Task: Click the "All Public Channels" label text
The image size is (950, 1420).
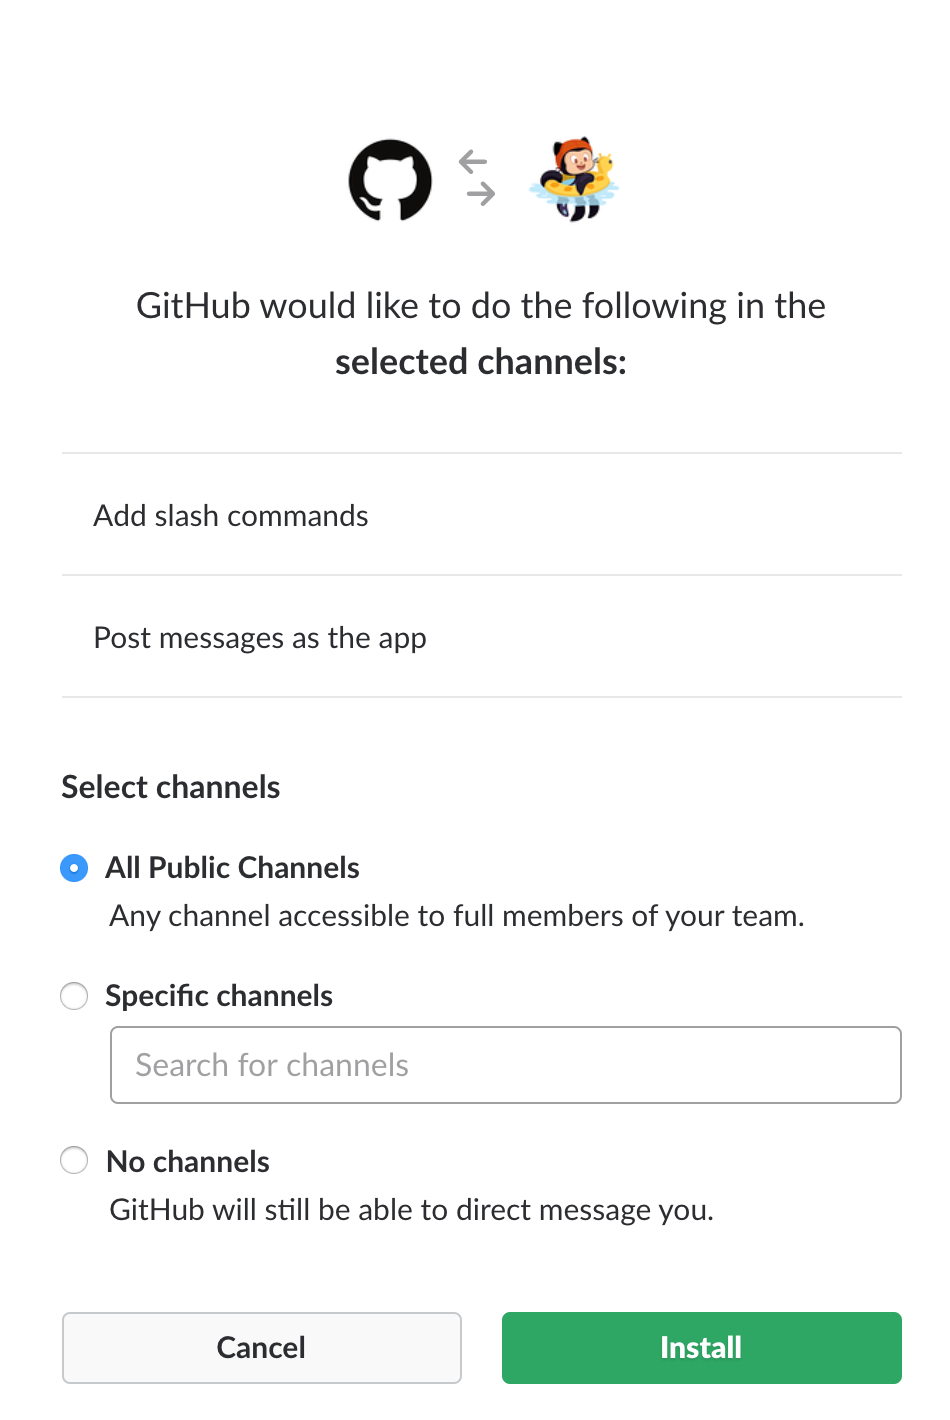Action: [x=233, y=868]
